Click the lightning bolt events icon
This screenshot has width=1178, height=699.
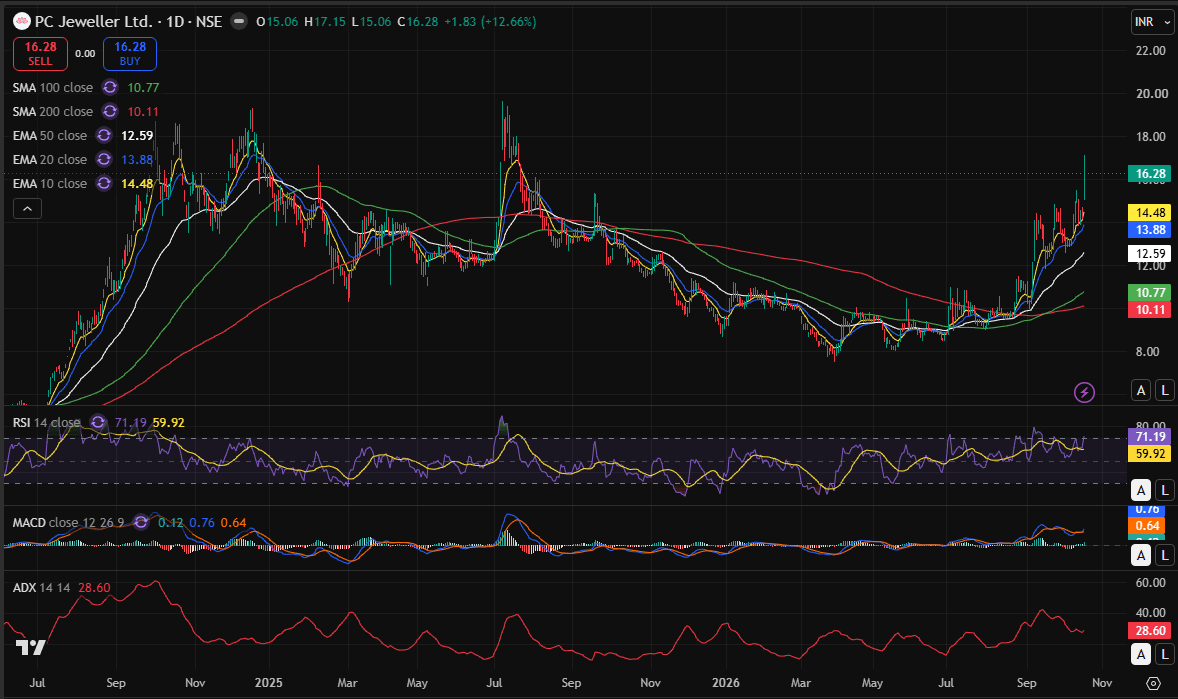(1084, 392)
